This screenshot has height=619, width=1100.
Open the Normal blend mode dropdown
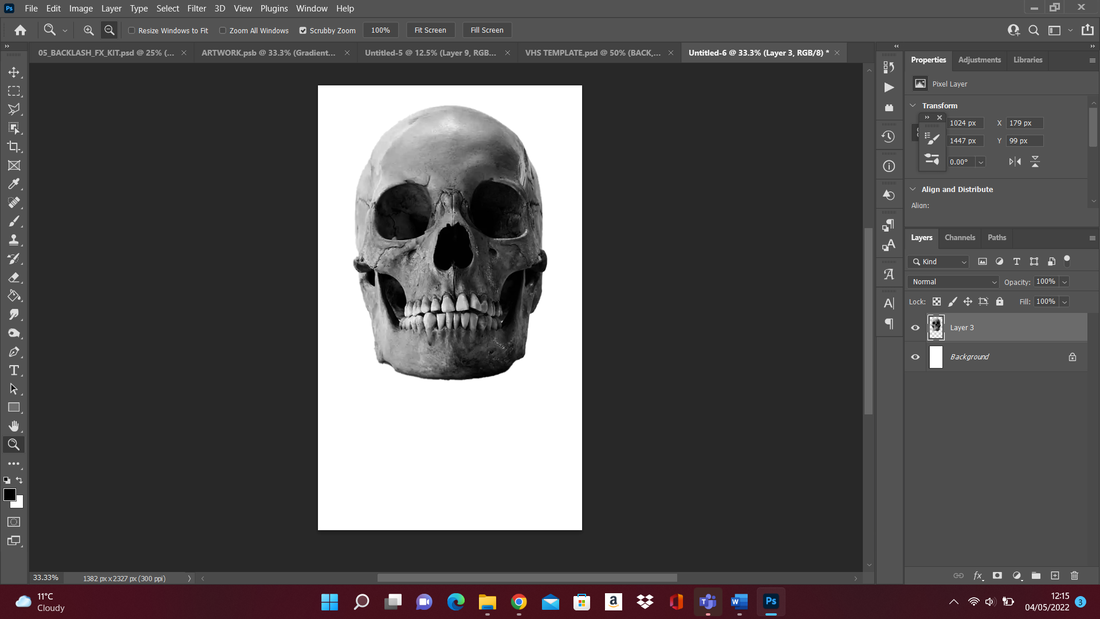(953, 281)
